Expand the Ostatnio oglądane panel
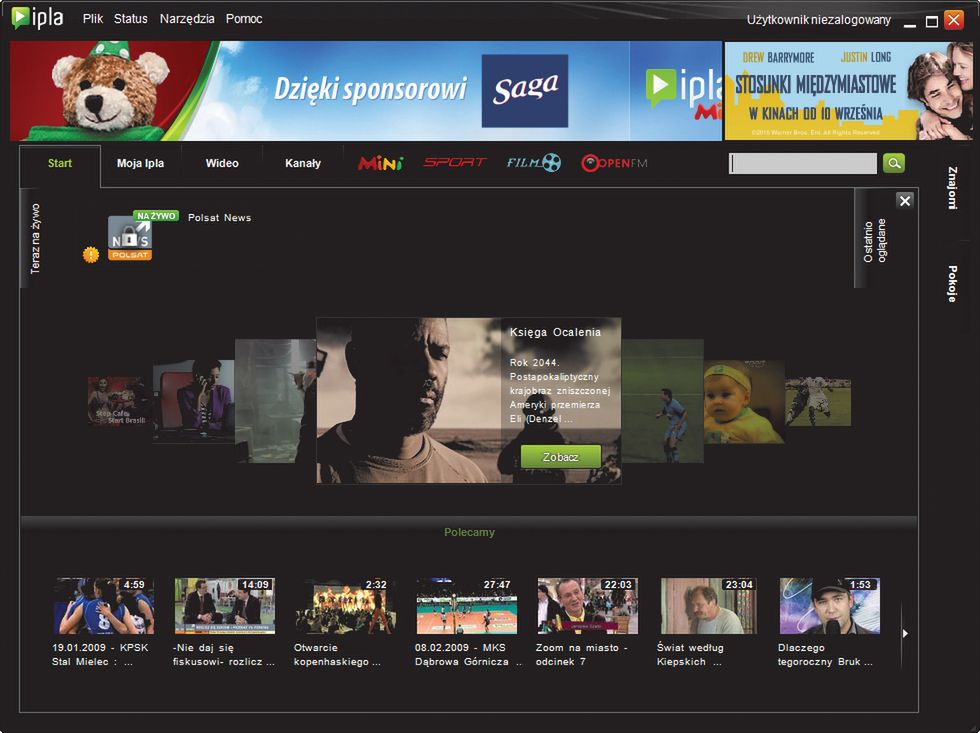The width and height of the screenshot is (980, 733). (874, 241)
